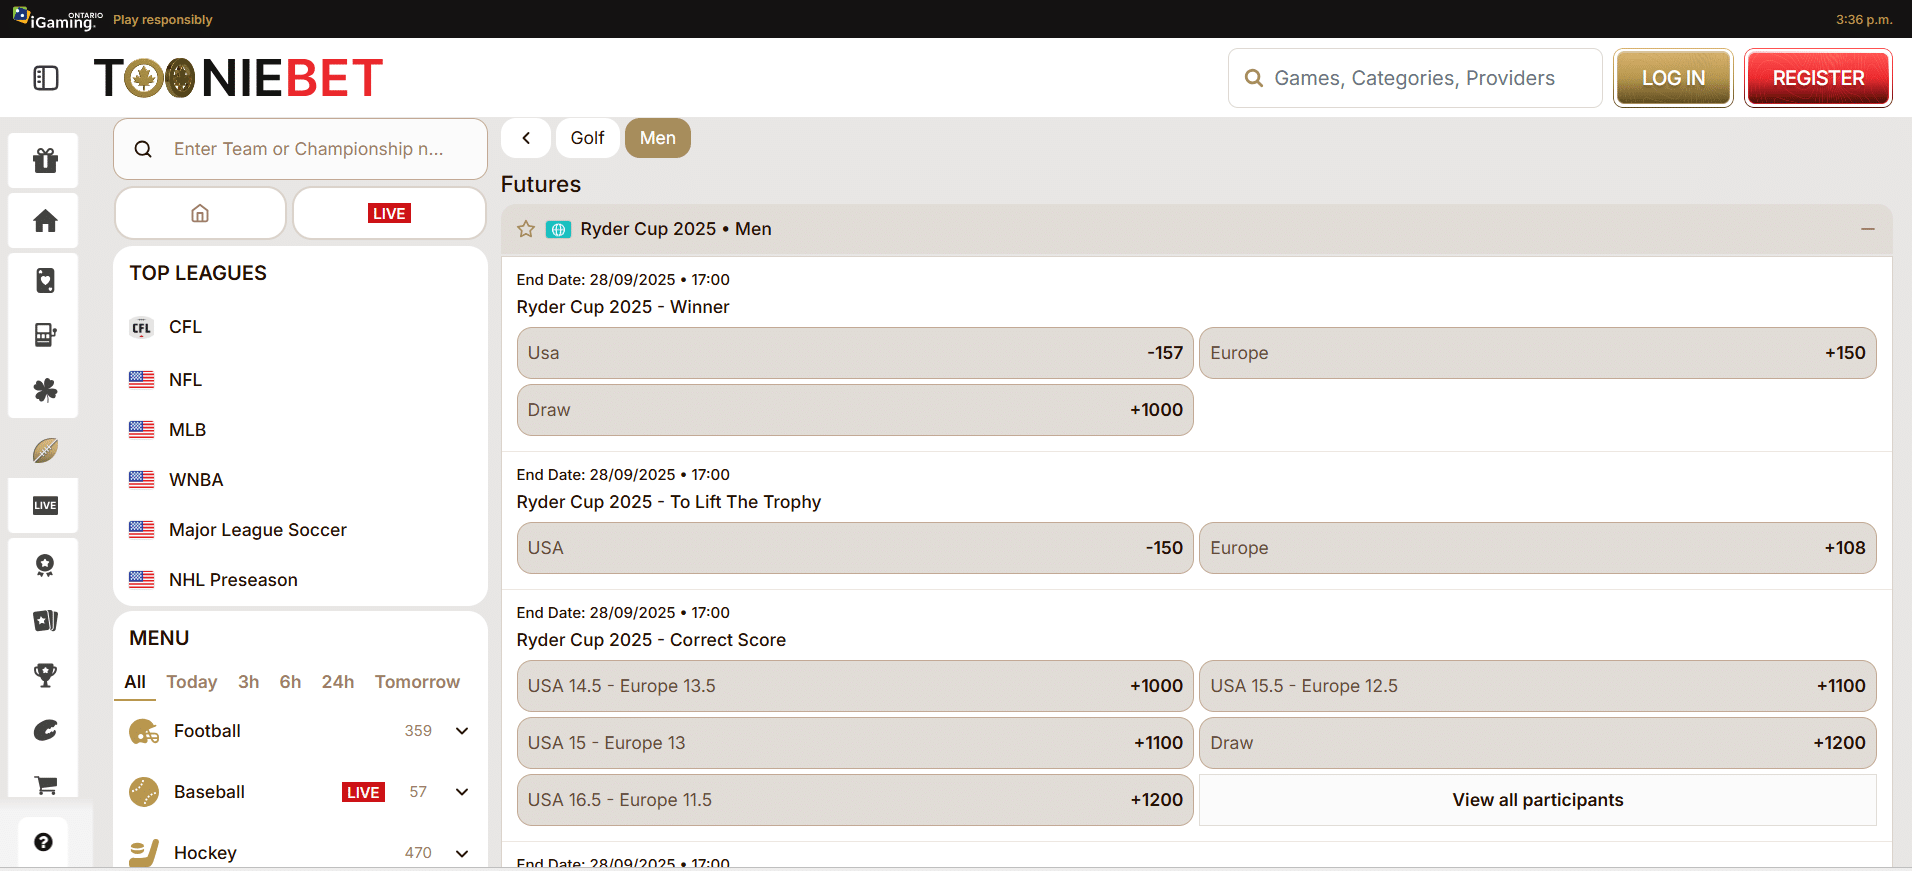Expand the Hockey category chevron
This screenshot has width=1912, height=871.
coord(462,853)
